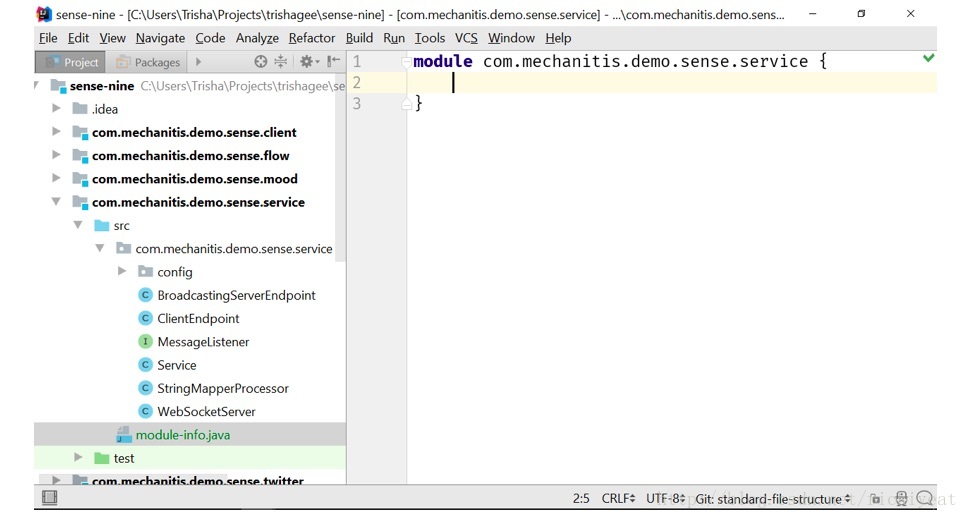Select StringMapperProcessor in tree

[x=223, y=388]
